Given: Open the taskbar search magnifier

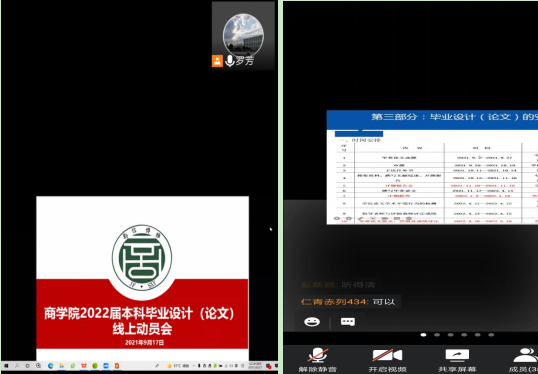Looking at the screenshot, I should 17,366.
